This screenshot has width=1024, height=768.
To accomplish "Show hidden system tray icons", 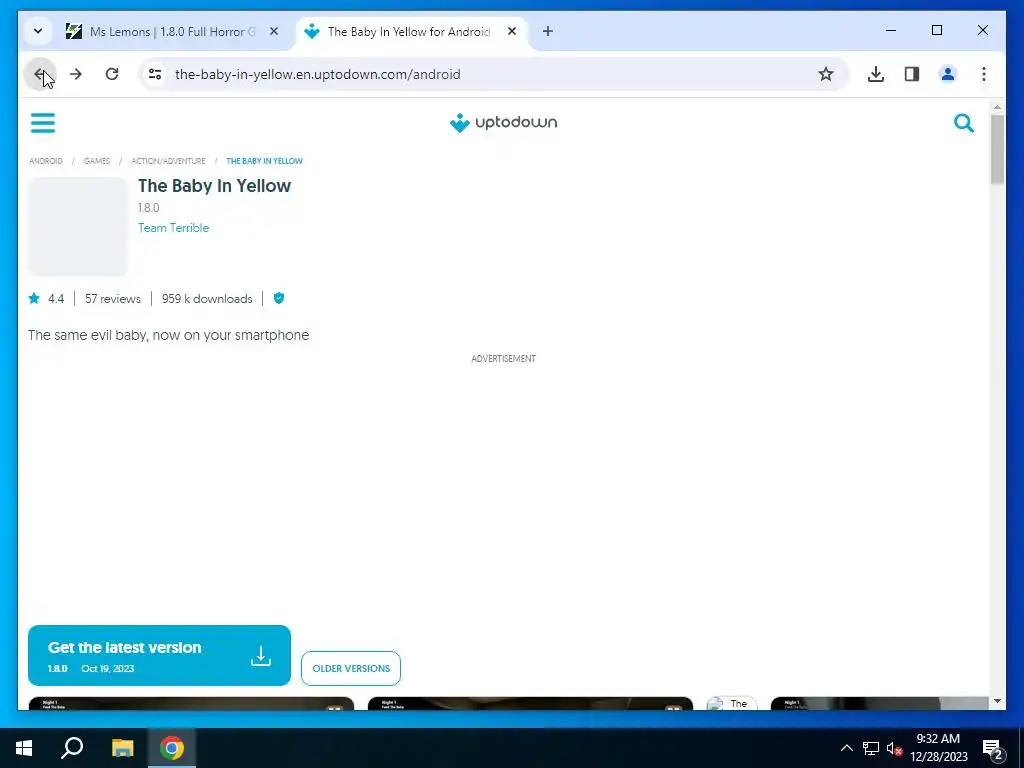I will click(x=846, y=748).
